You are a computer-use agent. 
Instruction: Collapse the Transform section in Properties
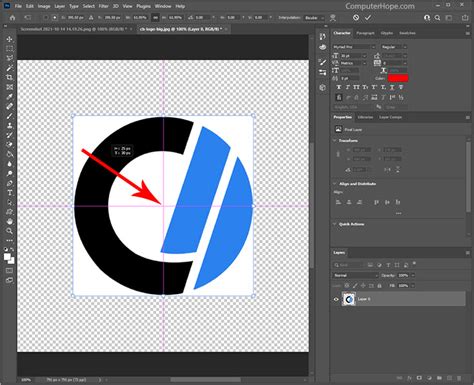[x=335, y=141]
